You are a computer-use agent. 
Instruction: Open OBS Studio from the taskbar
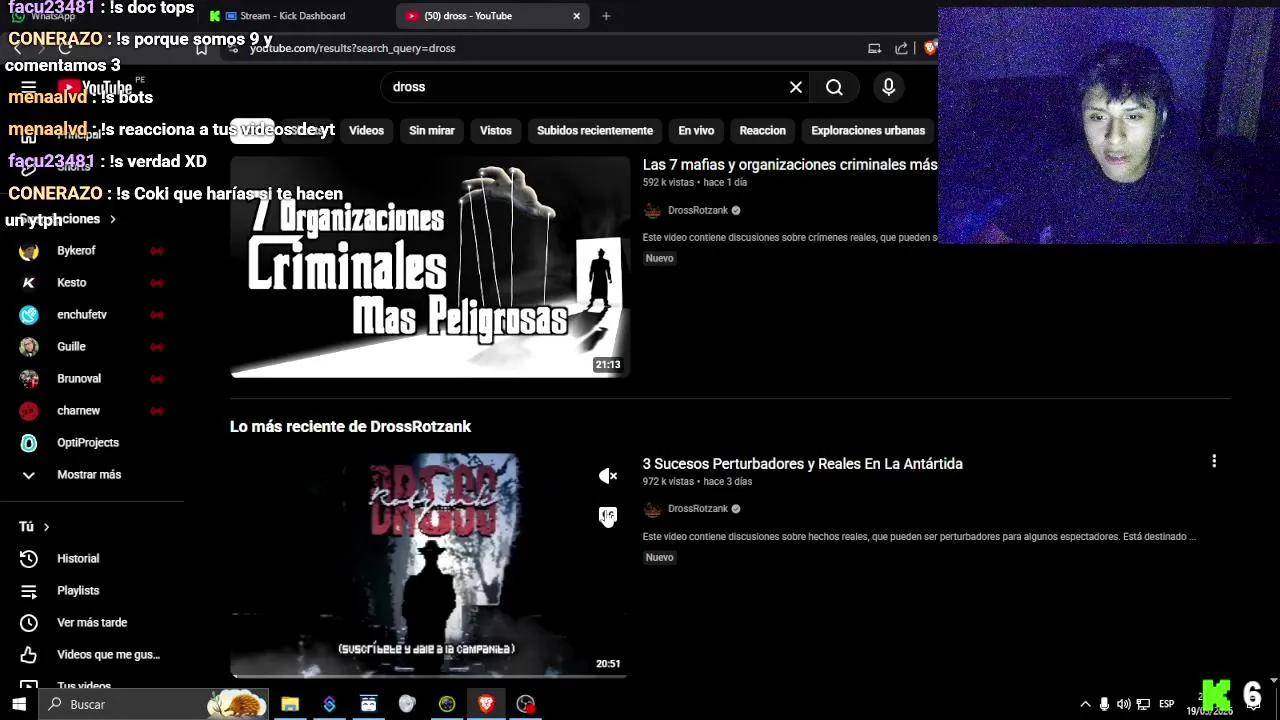(x=525, y=704)
